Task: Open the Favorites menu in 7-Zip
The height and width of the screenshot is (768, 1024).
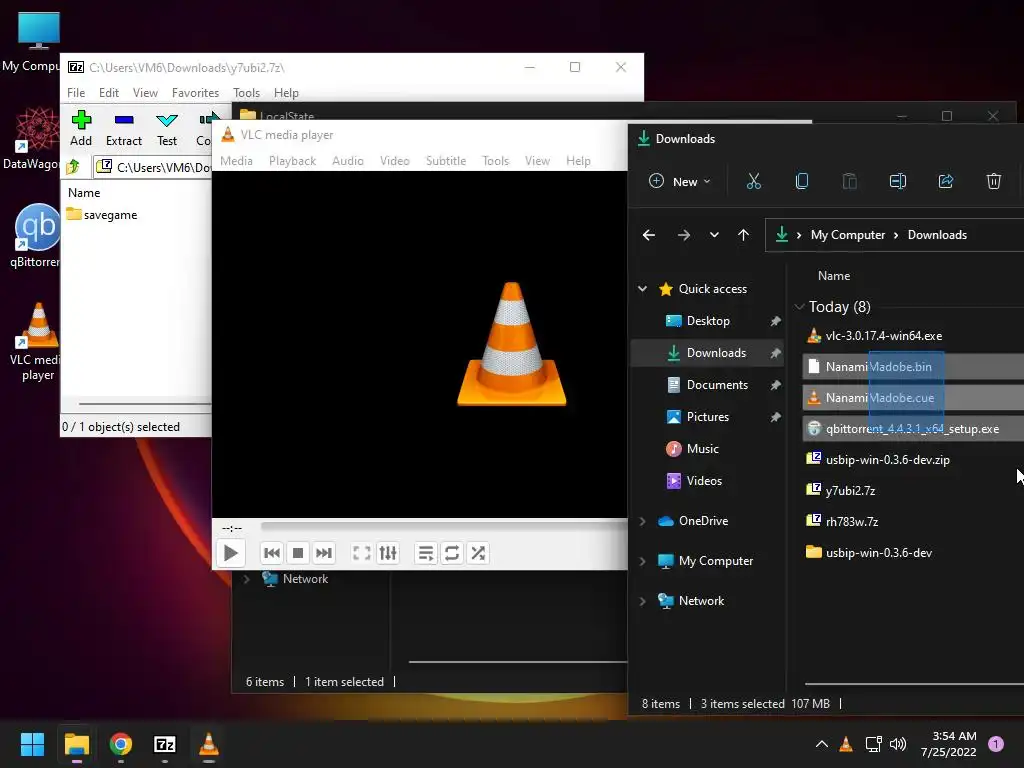Action: pyautogui.click(x=195, y=93)
